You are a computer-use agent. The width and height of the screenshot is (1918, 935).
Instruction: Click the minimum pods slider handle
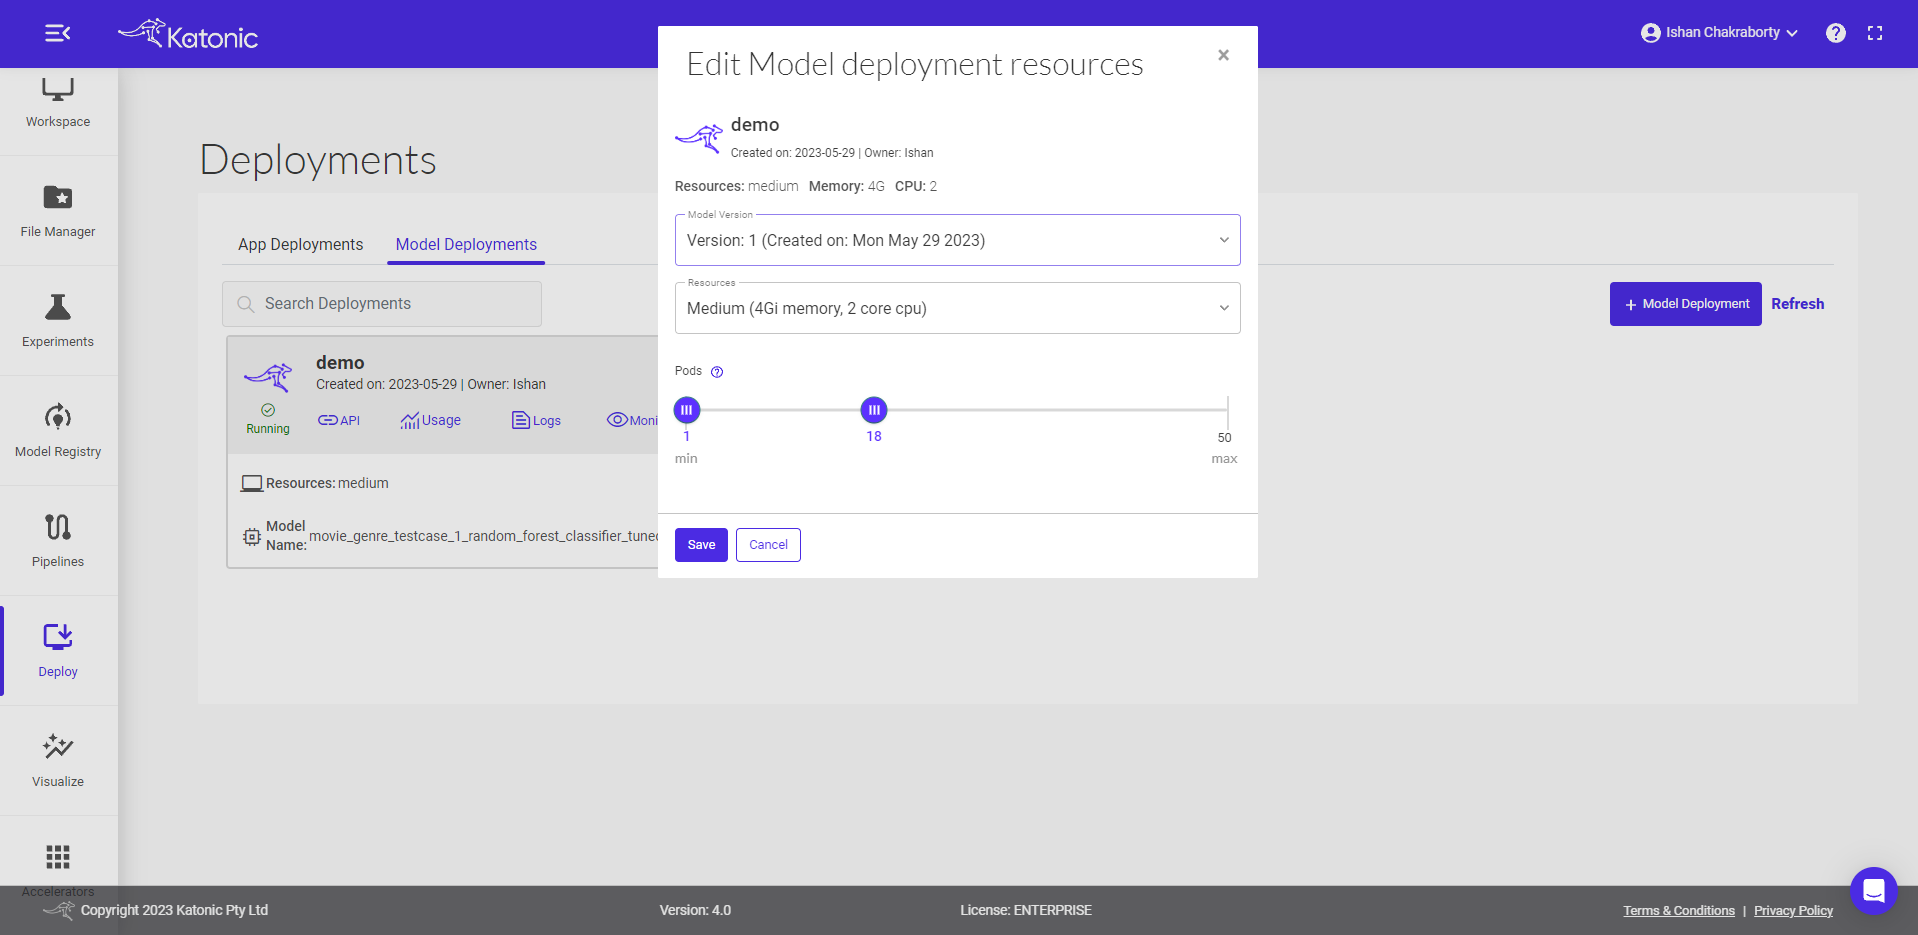686,410
